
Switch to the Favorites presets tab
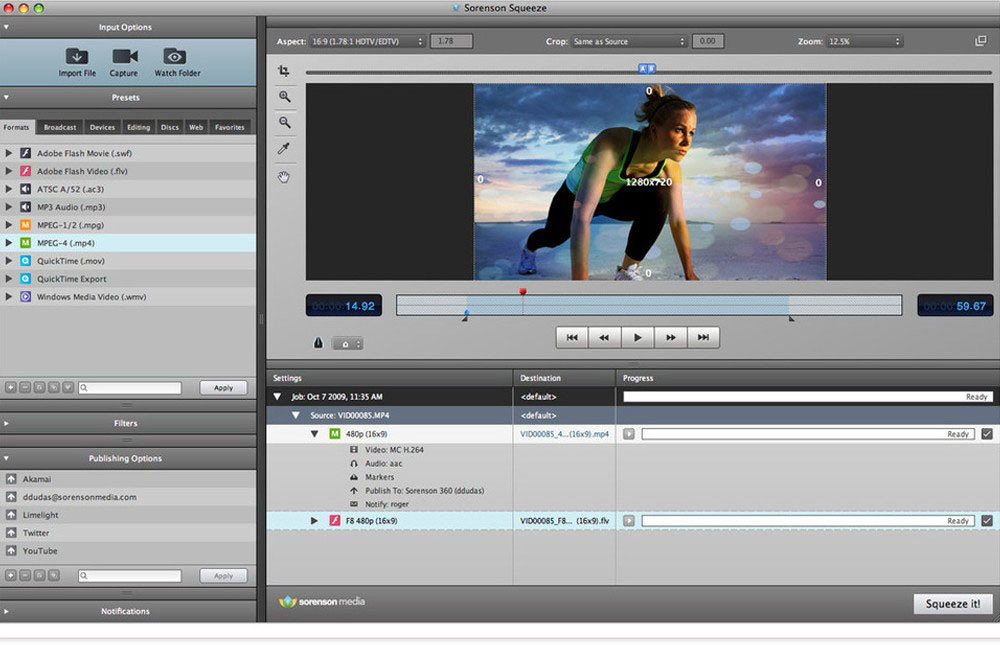[230, 127]
